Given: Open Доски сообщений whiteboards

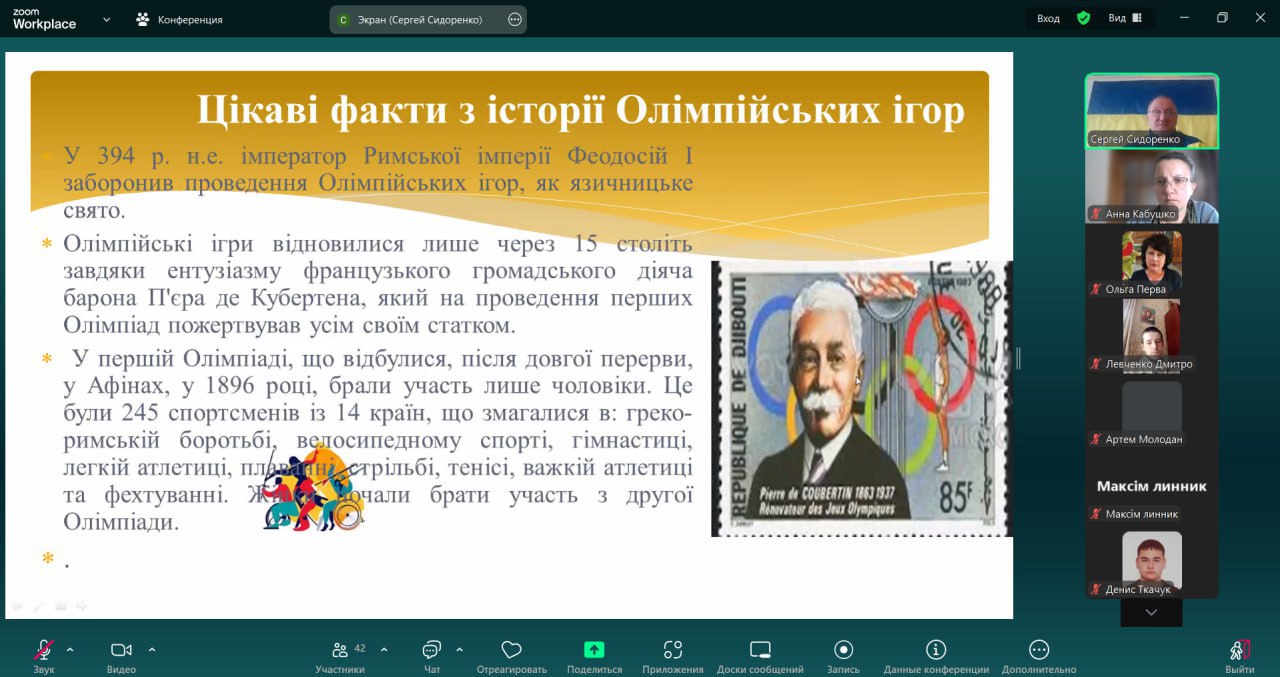Looking at the screenshot, I should coord(760,651).
